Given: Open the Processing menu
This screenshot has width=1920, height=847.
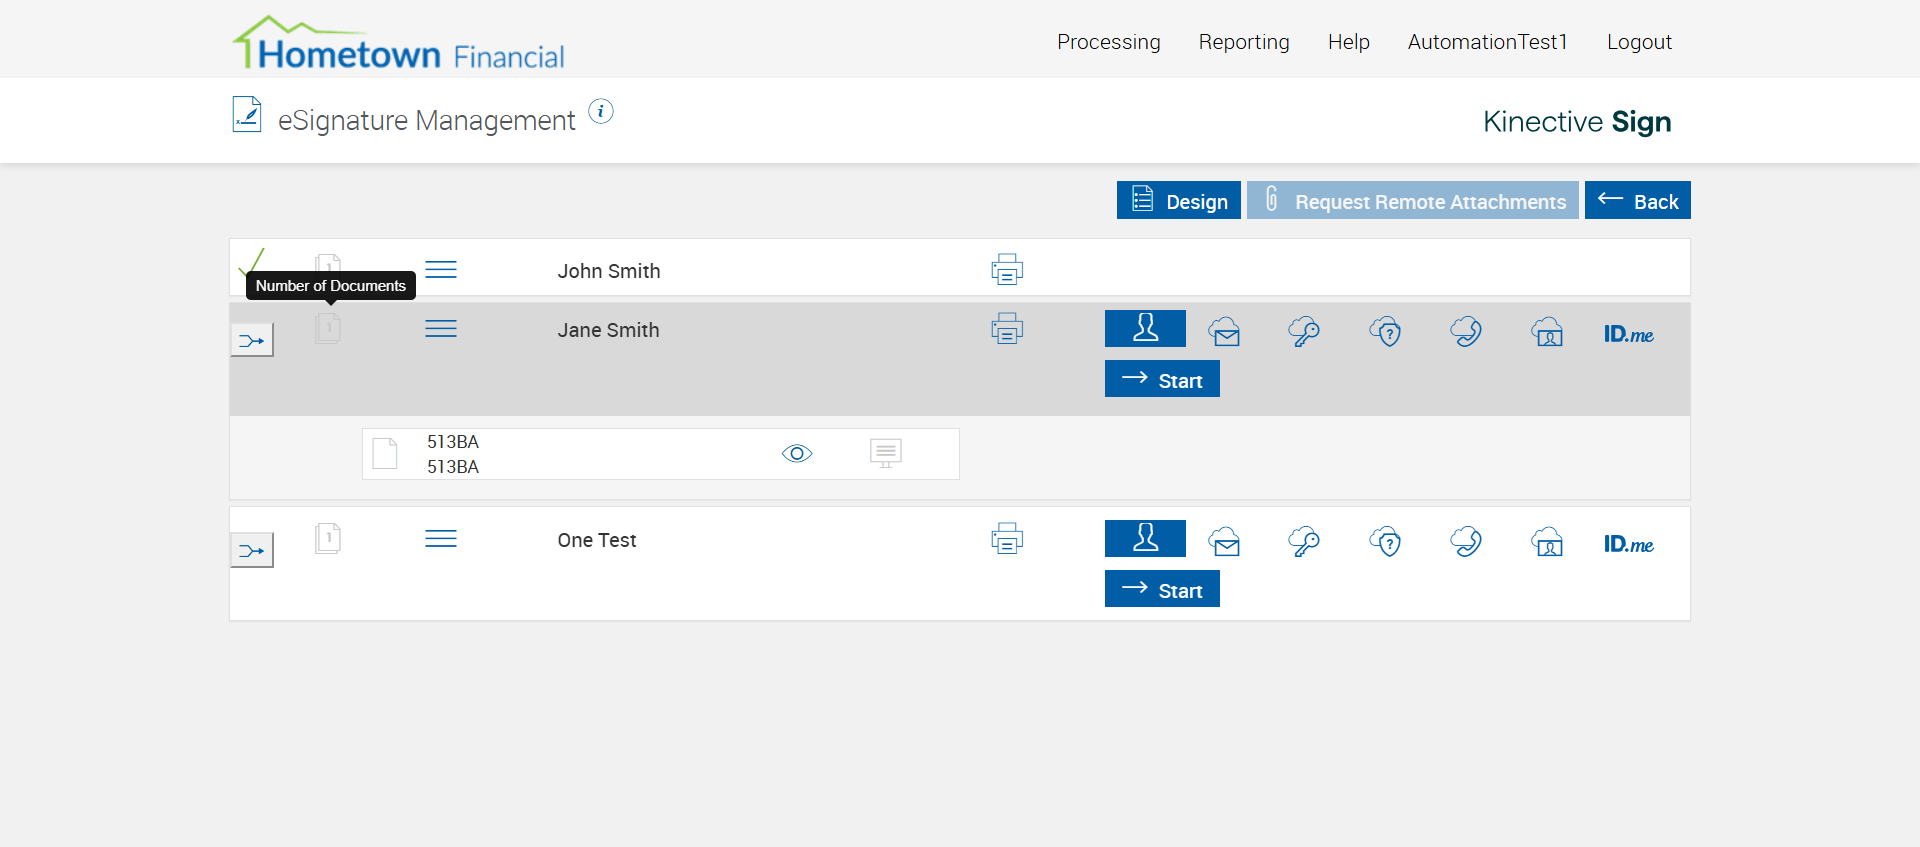Looking at the screenshot, I should [x=1108, y=42].
